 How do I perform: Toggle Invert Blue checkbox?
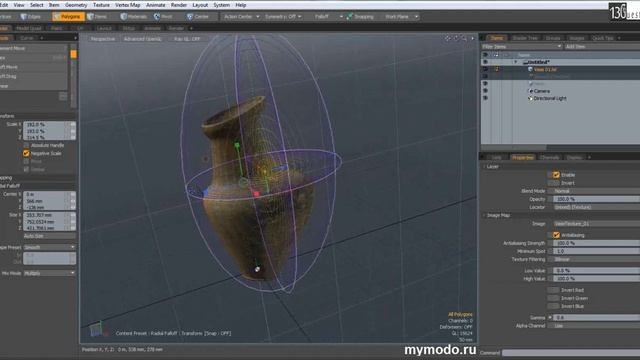(x=553, y=306)
